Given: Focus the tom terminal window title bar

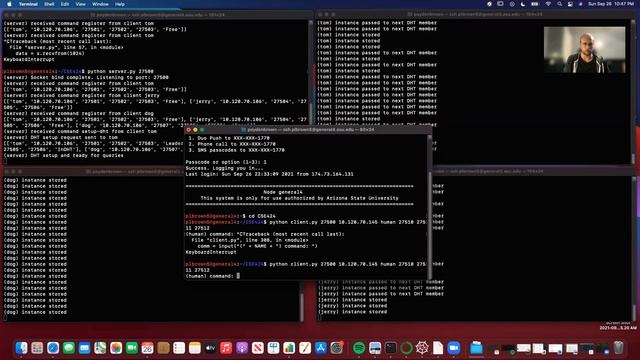Looking at the screenshot, I should point(476,14).
